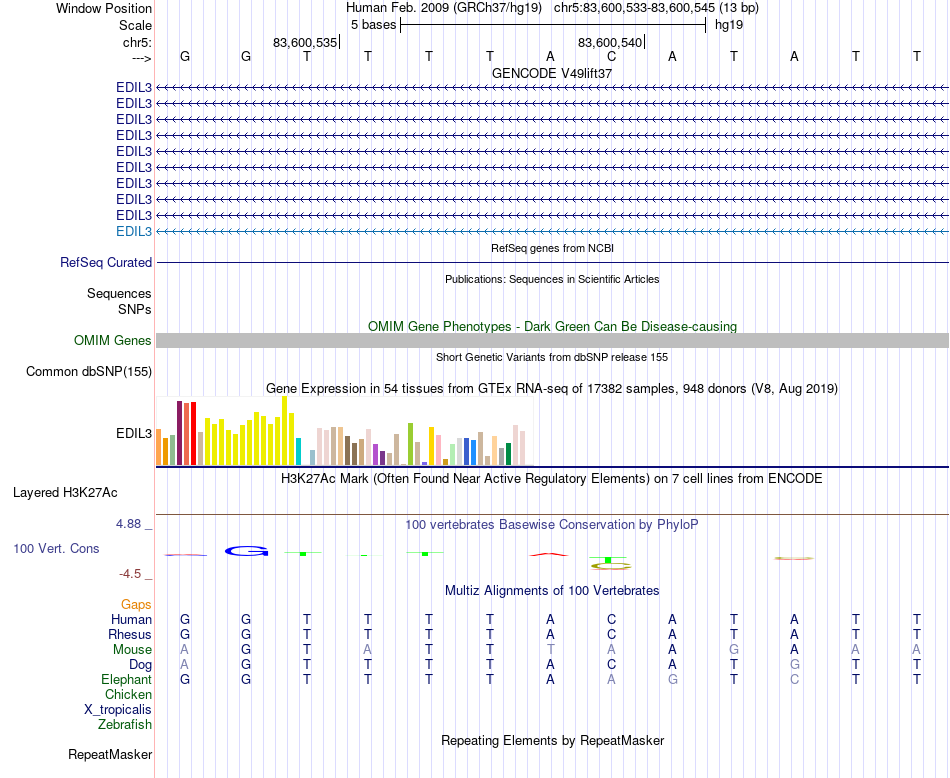Open the H3K27Ac Mark track title
The height and width of the screenshot is (778, 950).
[x=552, y=479]
